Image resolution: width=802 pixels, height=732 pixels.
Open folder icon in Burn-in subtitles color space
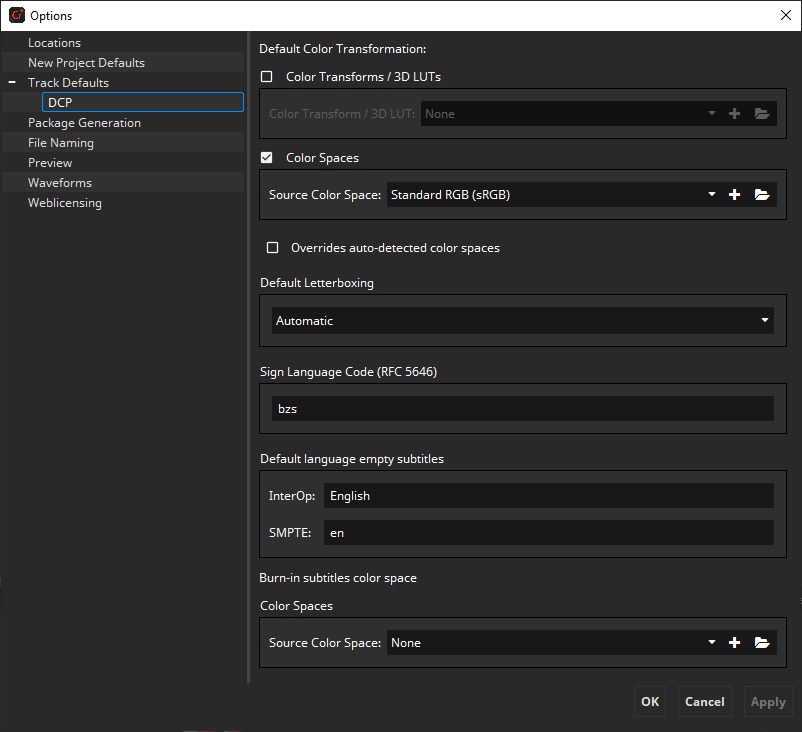(x=762, y=643)
